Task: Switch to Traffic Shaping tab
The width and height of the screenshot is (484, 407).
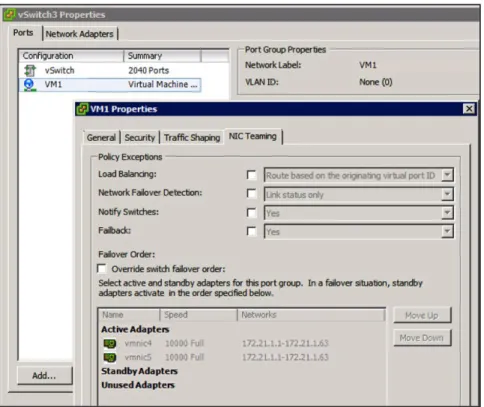Action: [x=192, y=137]
